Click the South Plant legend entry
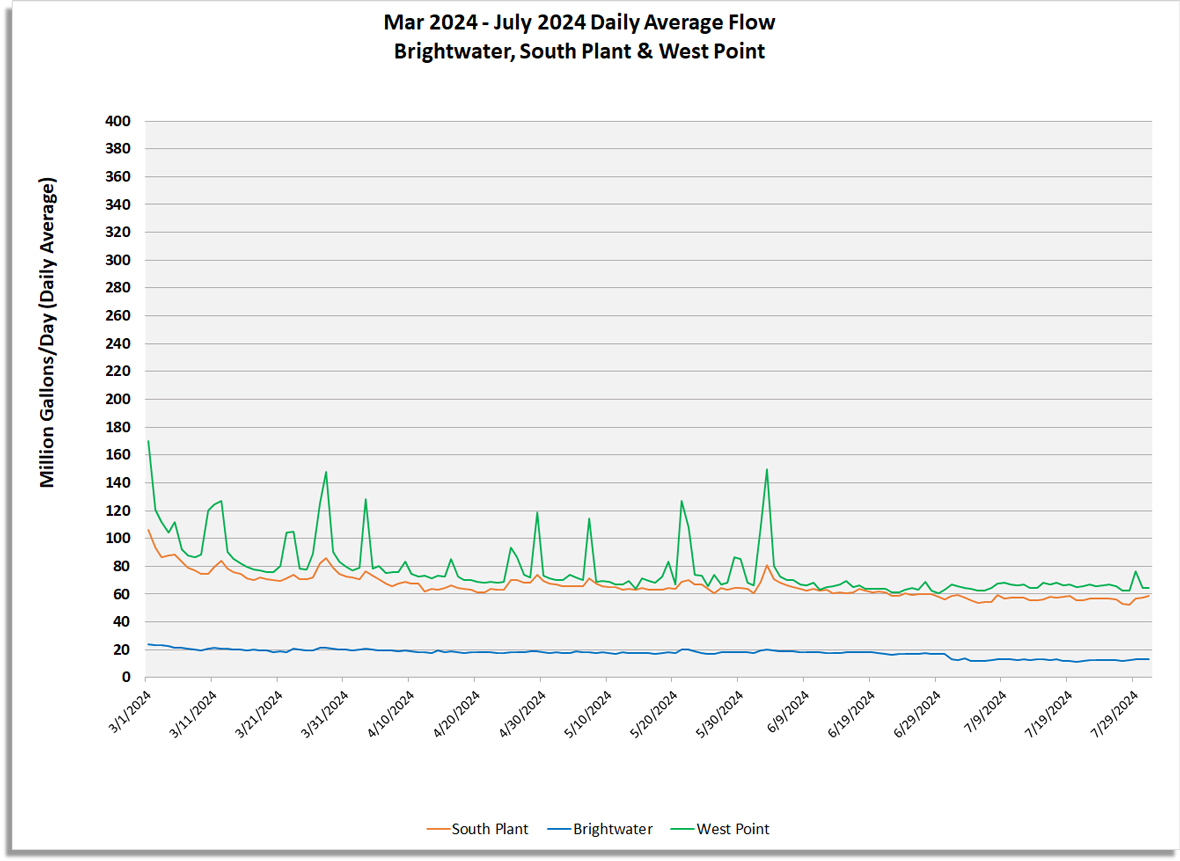The width and height of the screenshot is (1180, 861). 477,829
